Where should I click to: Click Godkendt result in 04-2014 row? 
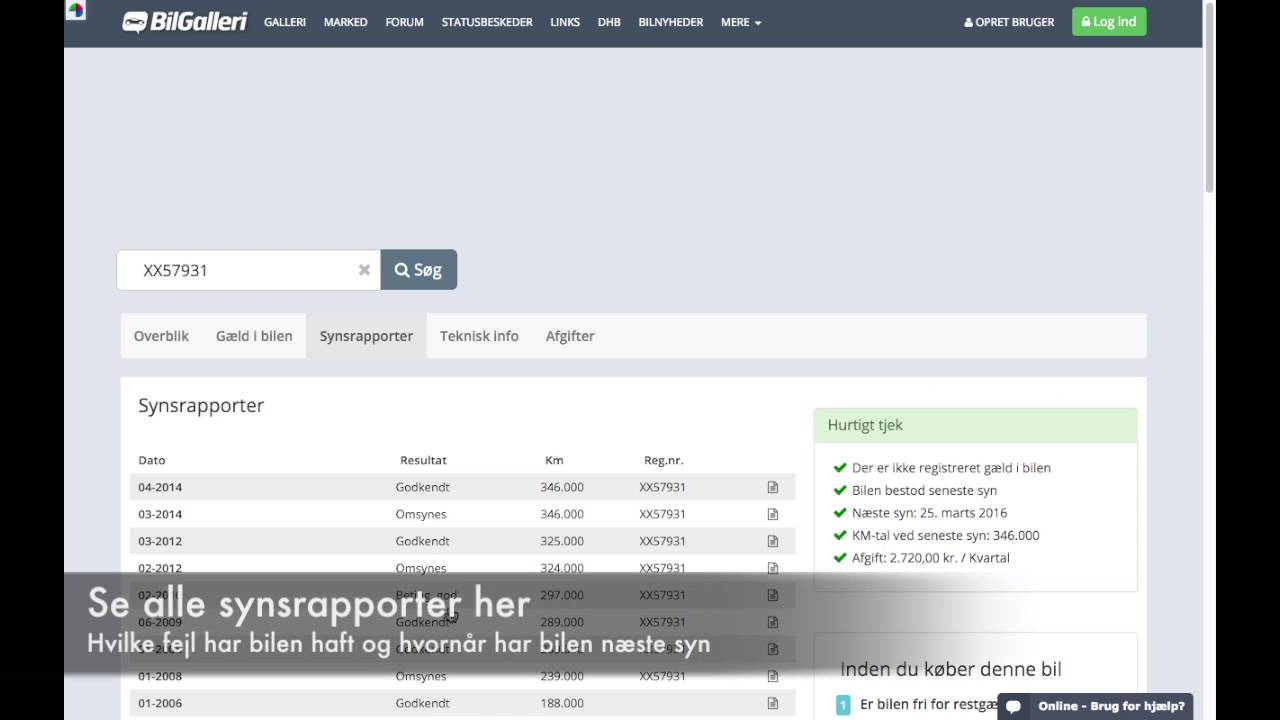pyautogui.click(x=423, y=487)
